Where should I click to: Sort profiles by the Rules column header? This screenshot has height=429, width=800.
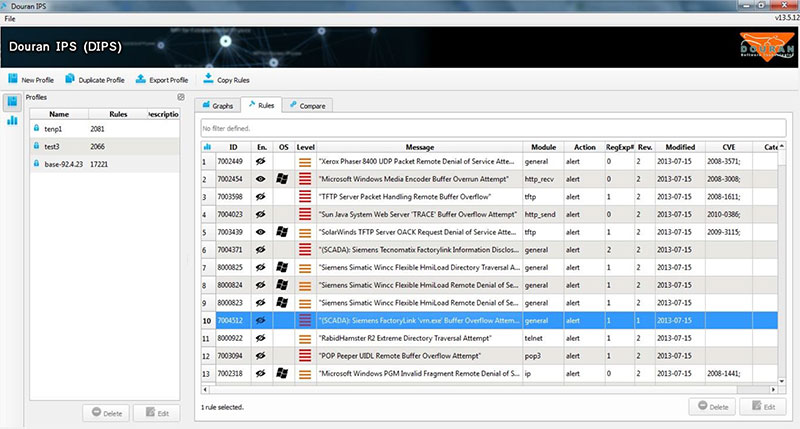(x=118, y=114)
